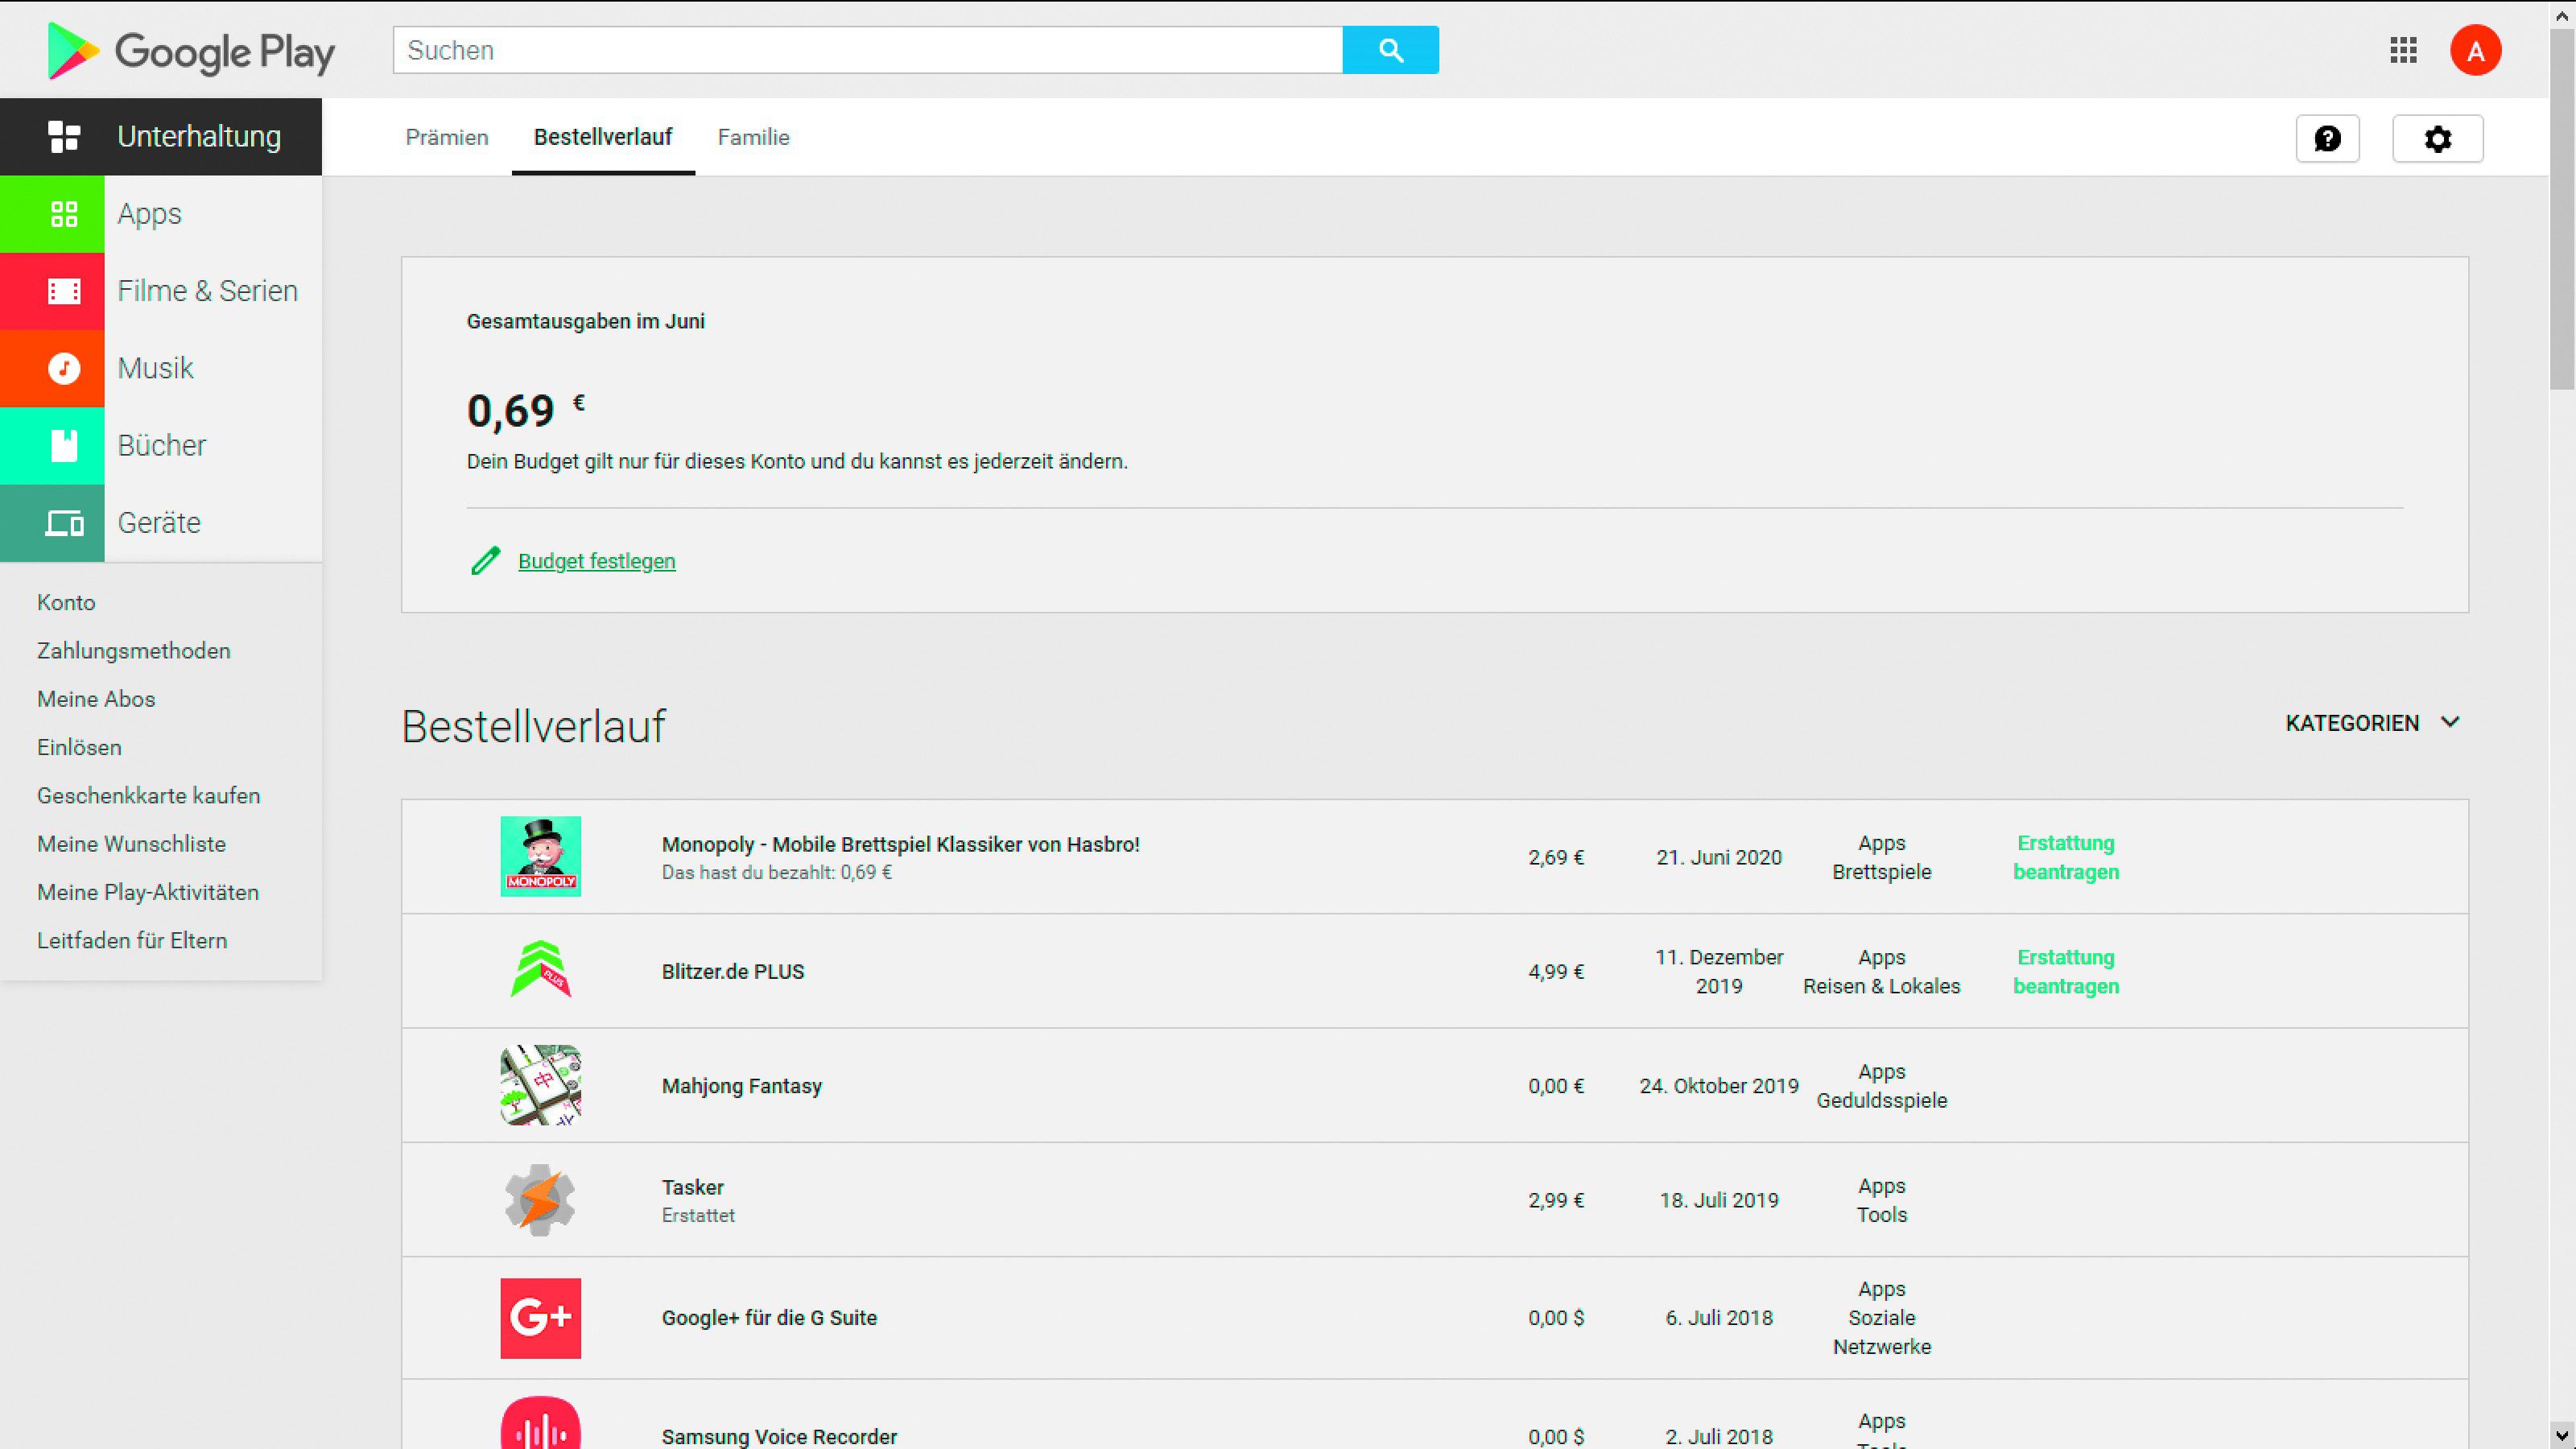Click the Monopoly app thumbnail
Image resolution: width=2576 pixels, height=1449 pixels.
coord(540,856)
